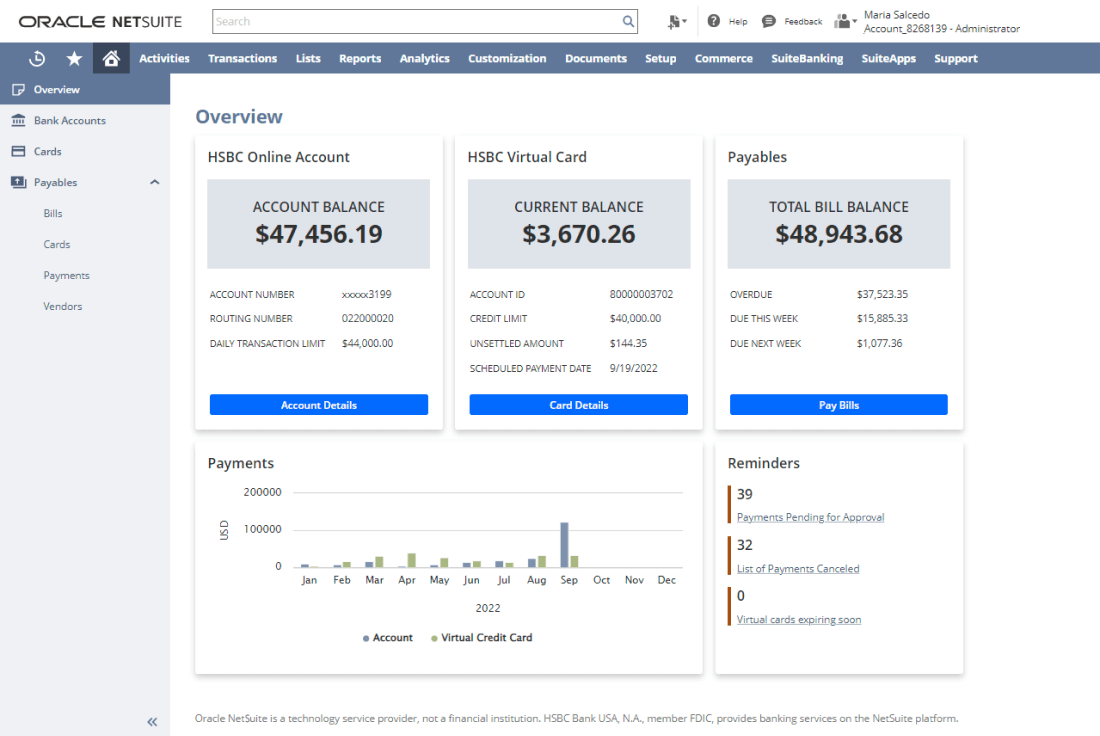Open Virtual cards expiring soon link

799,620
